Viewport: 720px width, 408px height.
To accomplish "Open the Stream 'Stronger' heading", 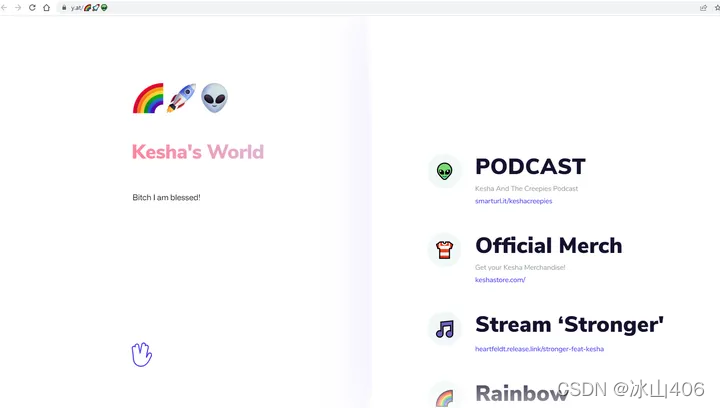I will click(x=569, y=324).
